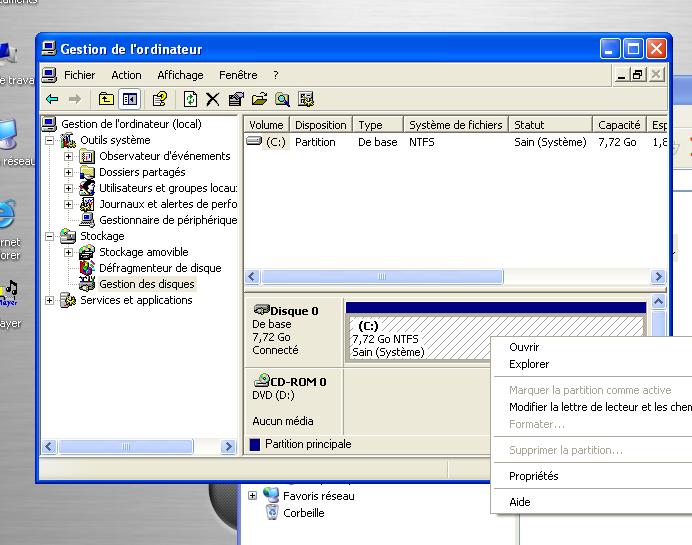Image resolution: width=692 pixels, height=545 pixels.
Task: Open the Fichier menu
Action: click(79, 75)
